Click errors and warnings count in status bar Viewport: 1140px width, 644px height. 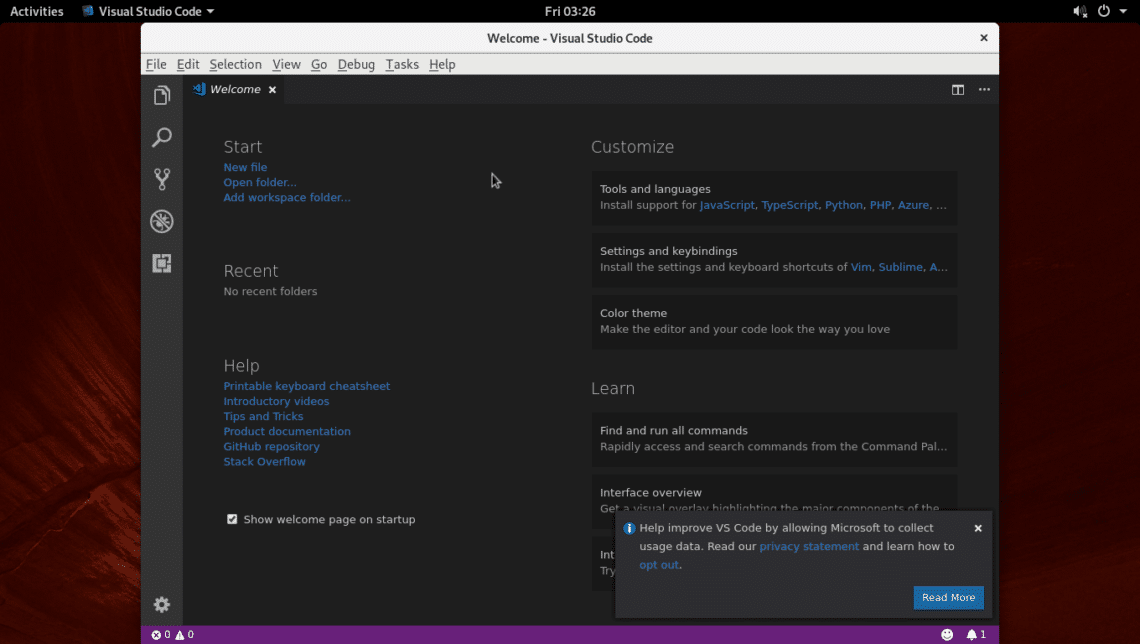point(172,635)
